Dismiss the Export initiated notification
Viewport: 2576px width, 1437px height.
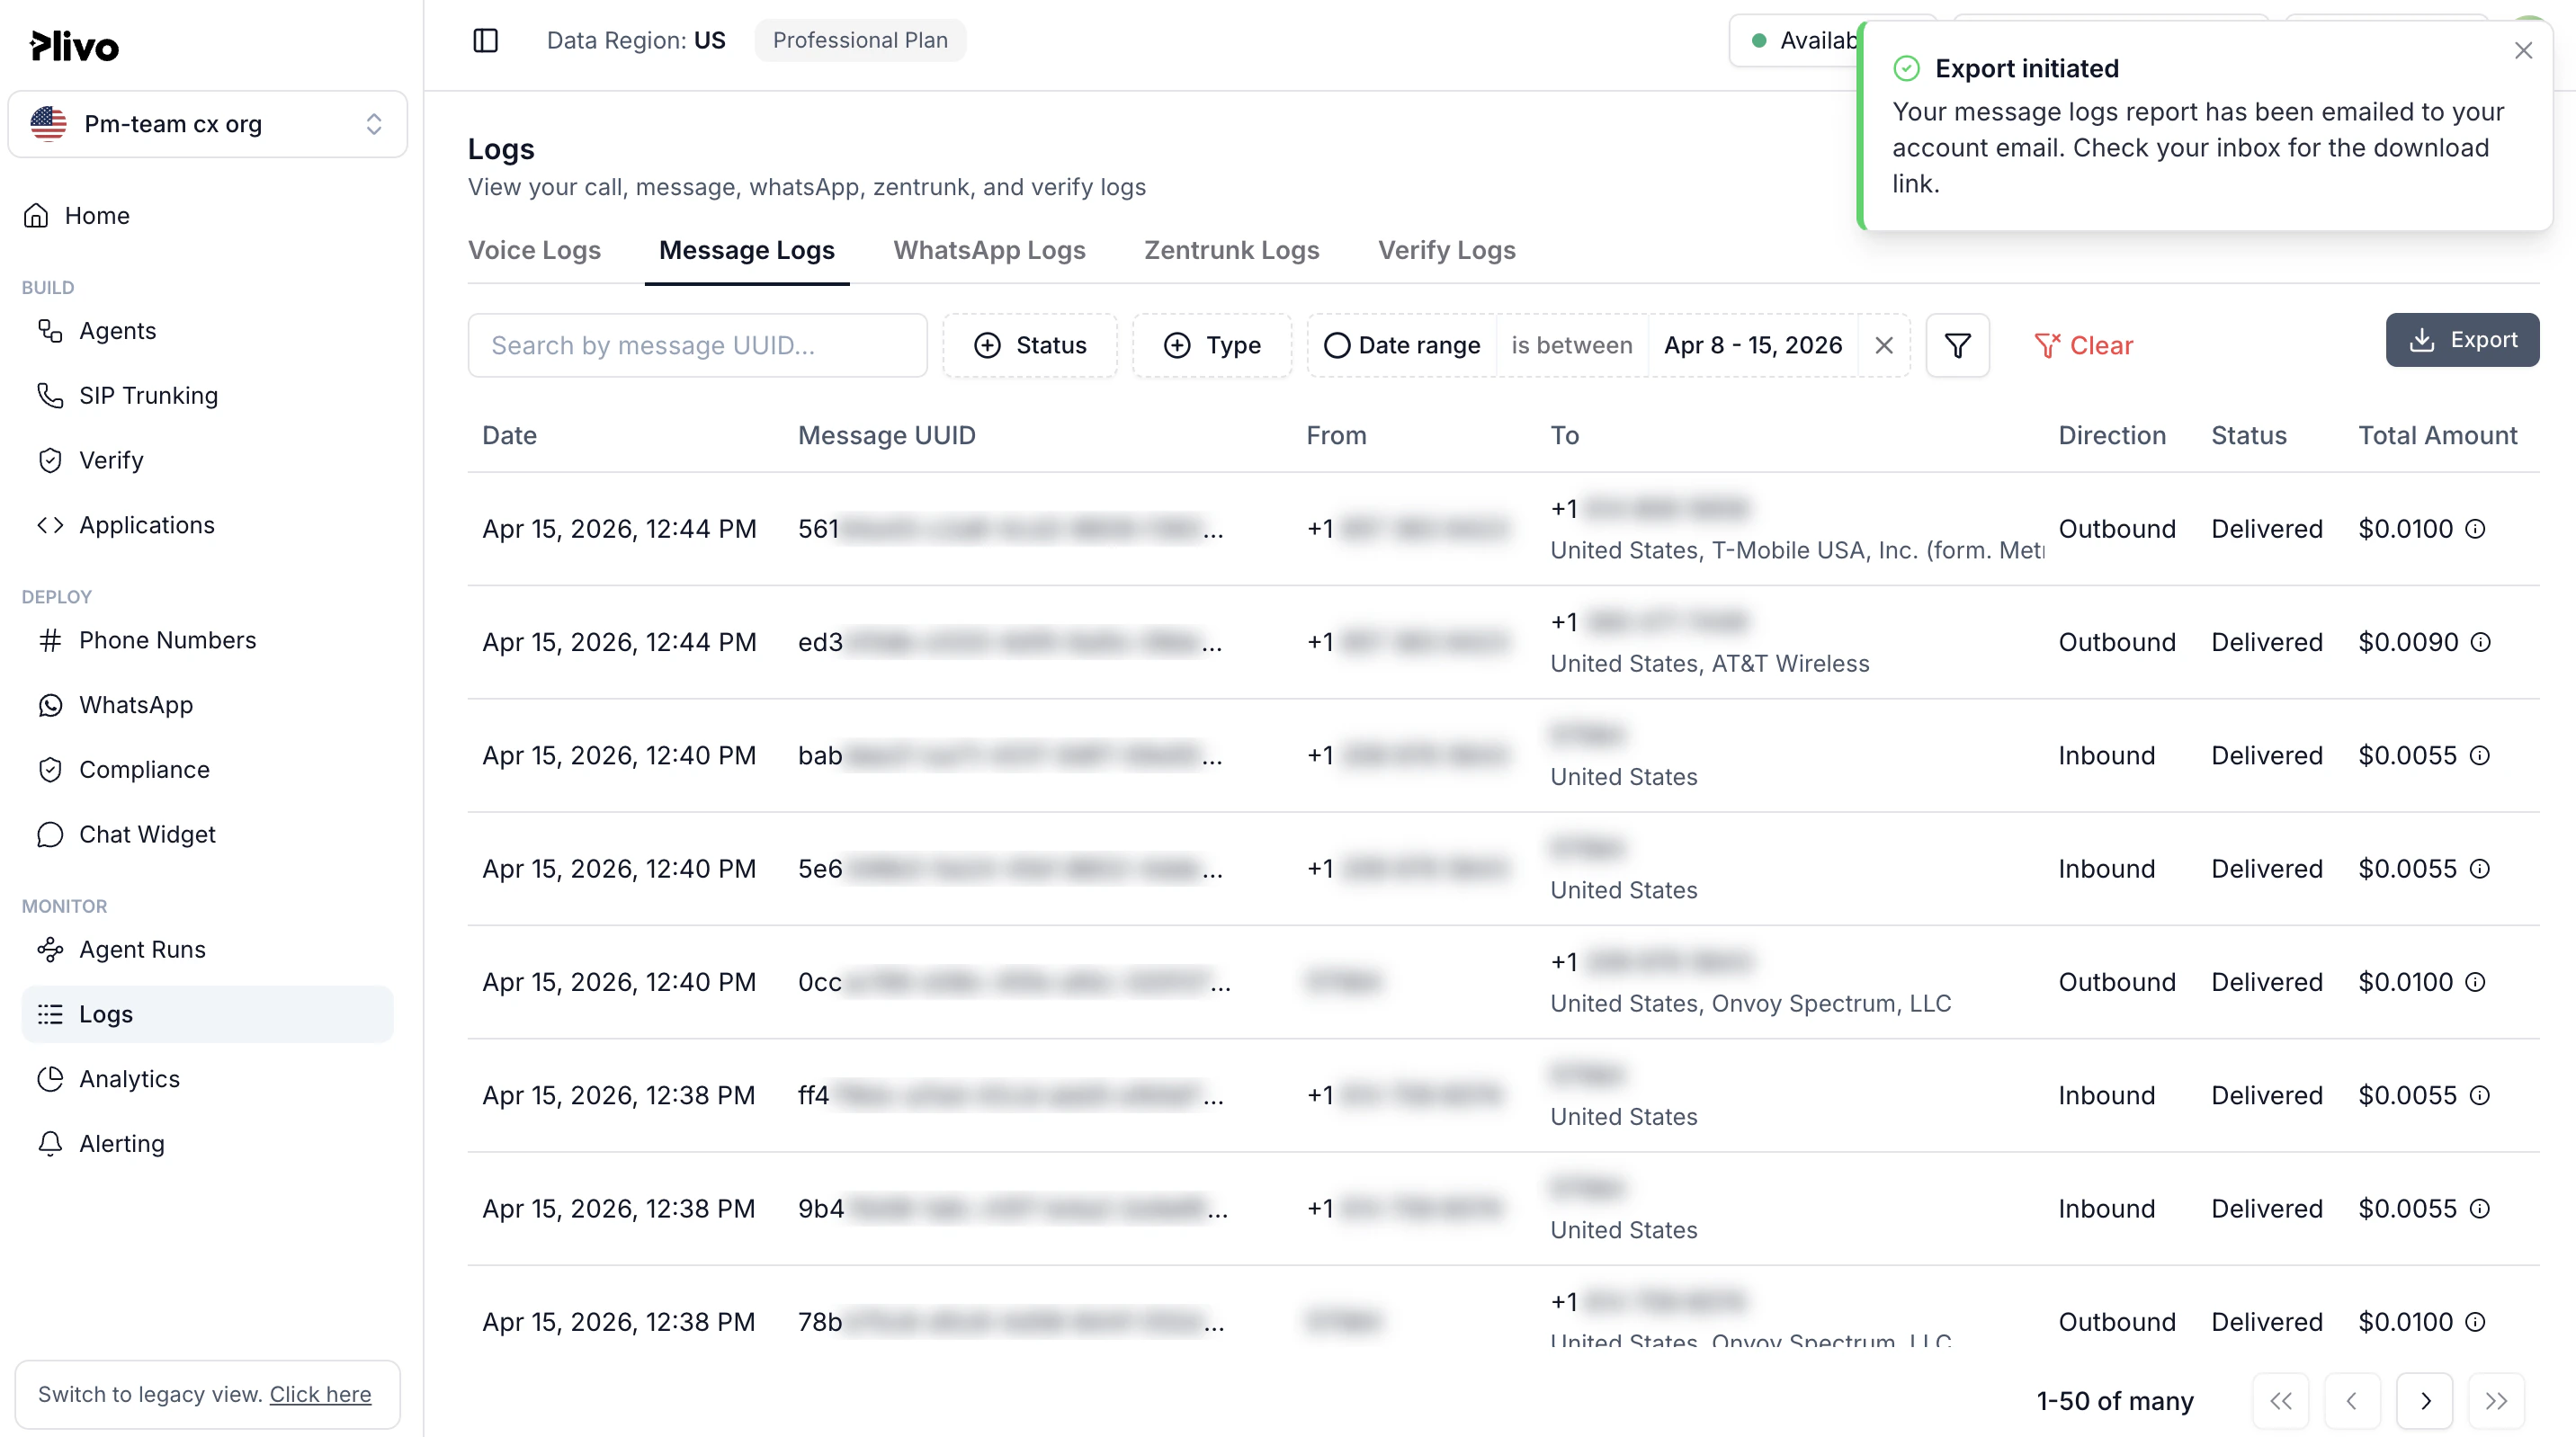tap(2523, 51)
